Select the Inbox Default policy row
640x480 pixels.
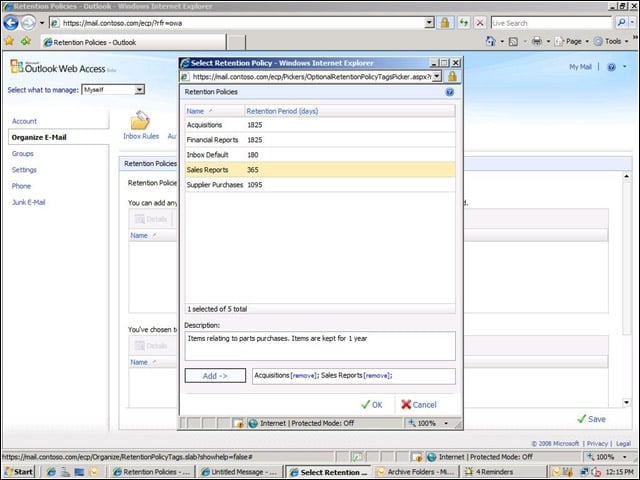[320, 155]
